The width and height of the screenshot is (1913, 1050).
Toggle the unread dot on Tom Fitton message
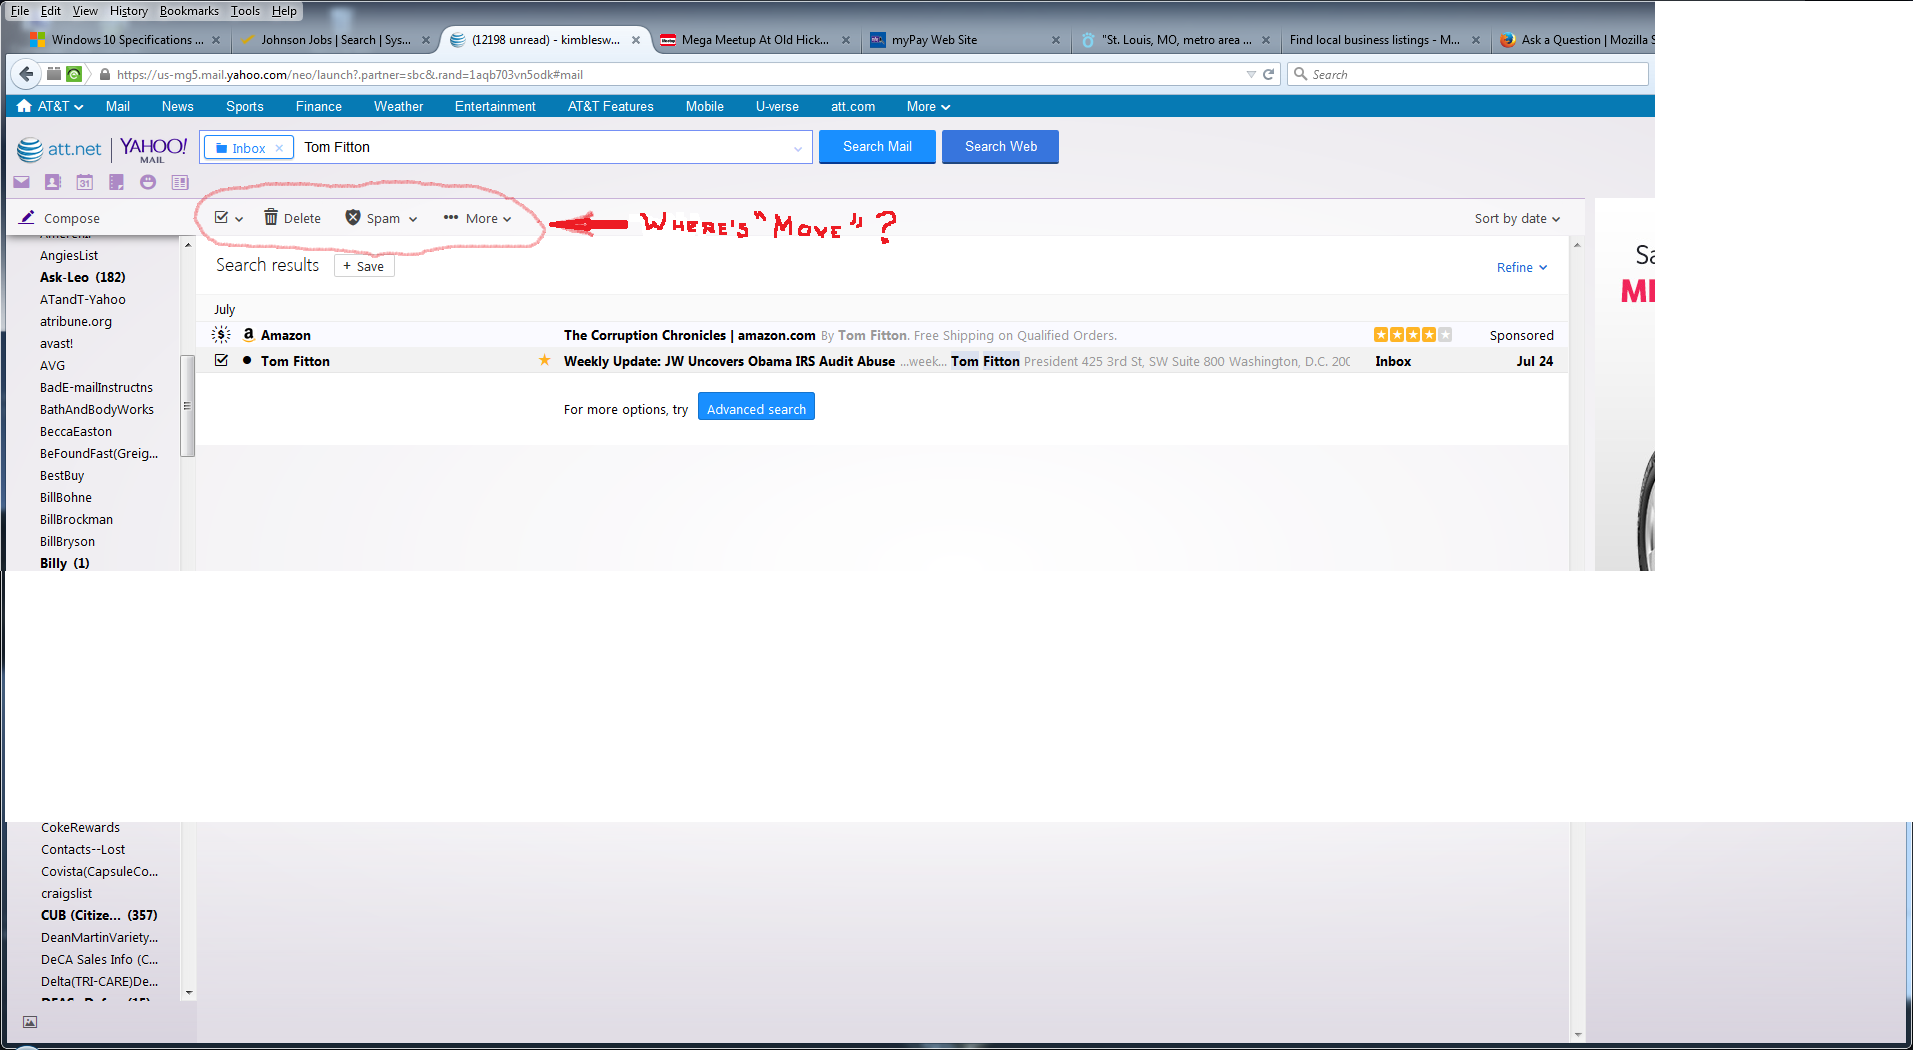[247, 360]
